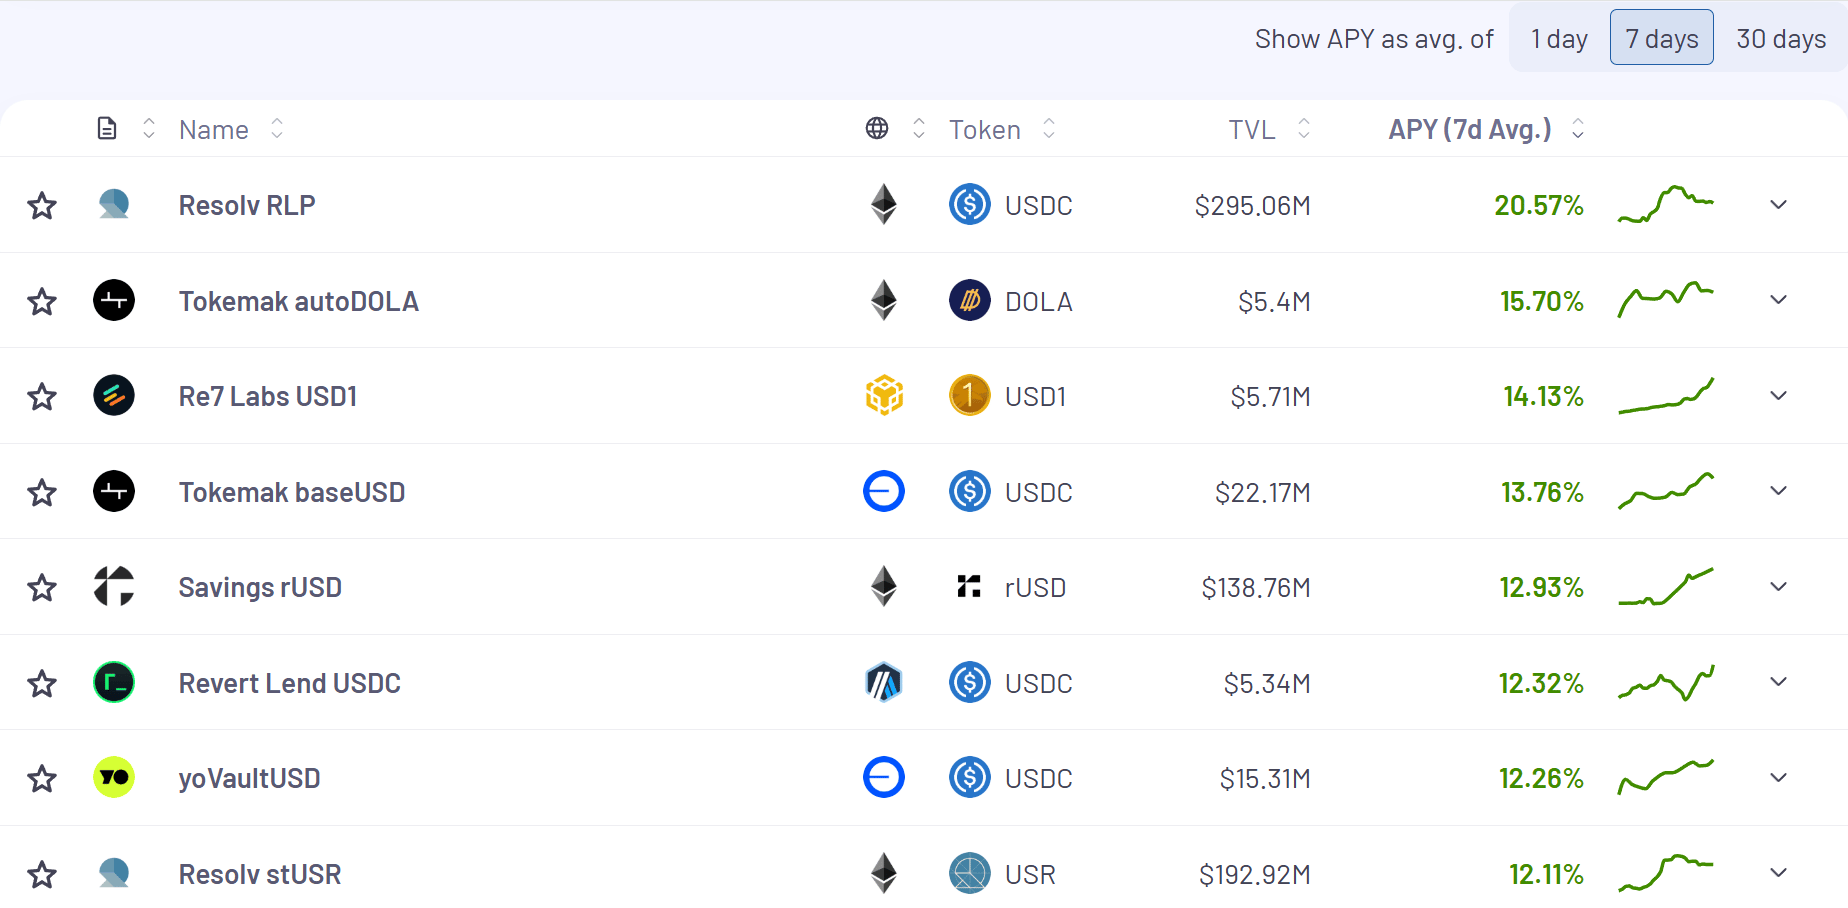Click the Re7 Labs USD1 protocol icon
Viewport: 1848px width, 908px height.
coord(114,396)
